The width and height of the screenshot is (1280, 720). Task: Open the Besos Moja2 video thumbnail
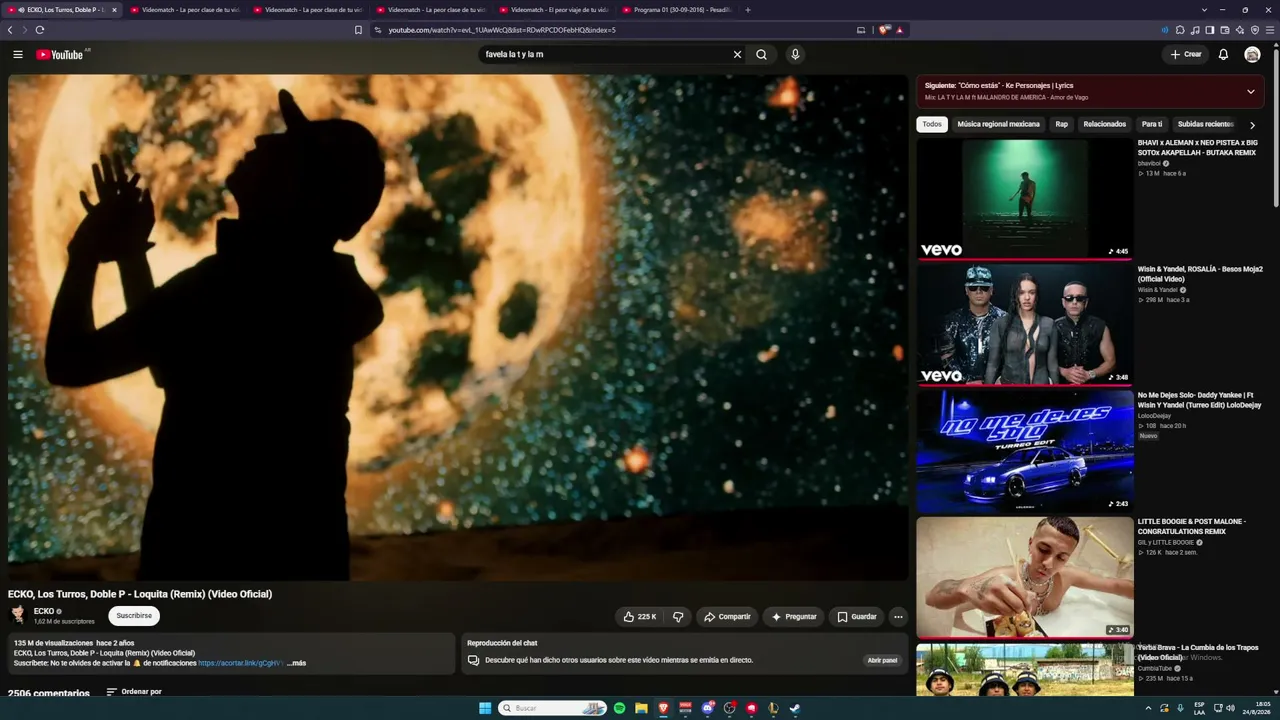coord(1025,324)
